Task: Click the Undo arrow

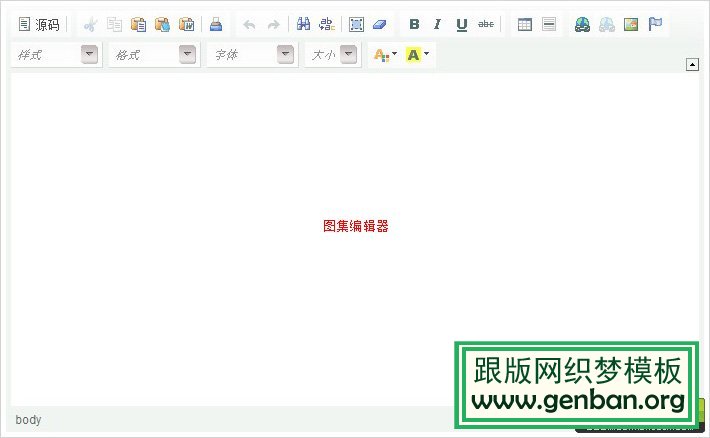Action: (x=249, y=24)
